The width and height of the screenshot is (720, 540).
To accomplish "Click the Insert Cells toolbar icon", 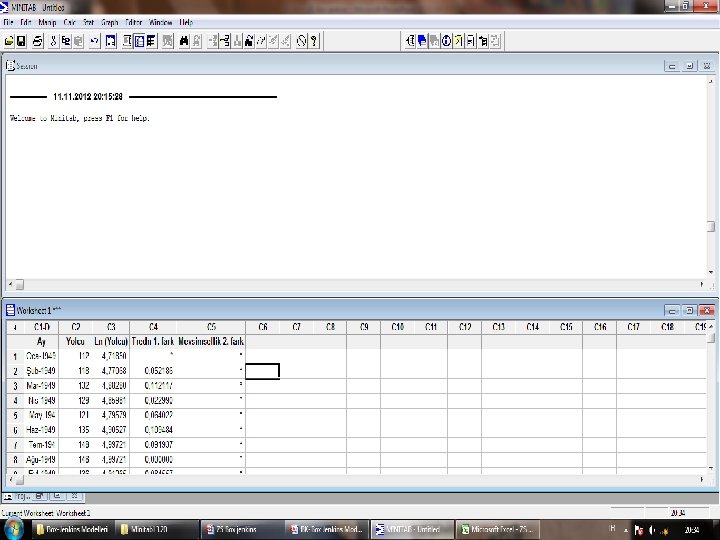I will point(213,41).
